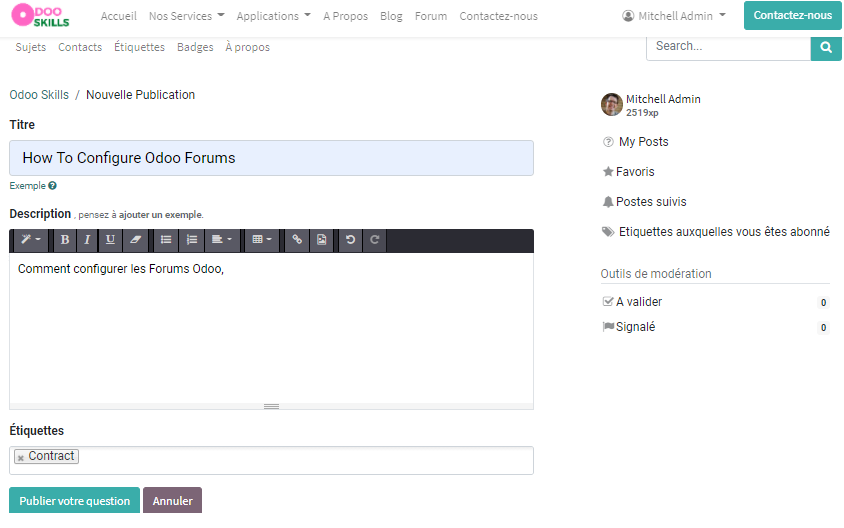Insert a numbered ordered list
This screenshot has height=528, width=844.
(x=191, y=240)
